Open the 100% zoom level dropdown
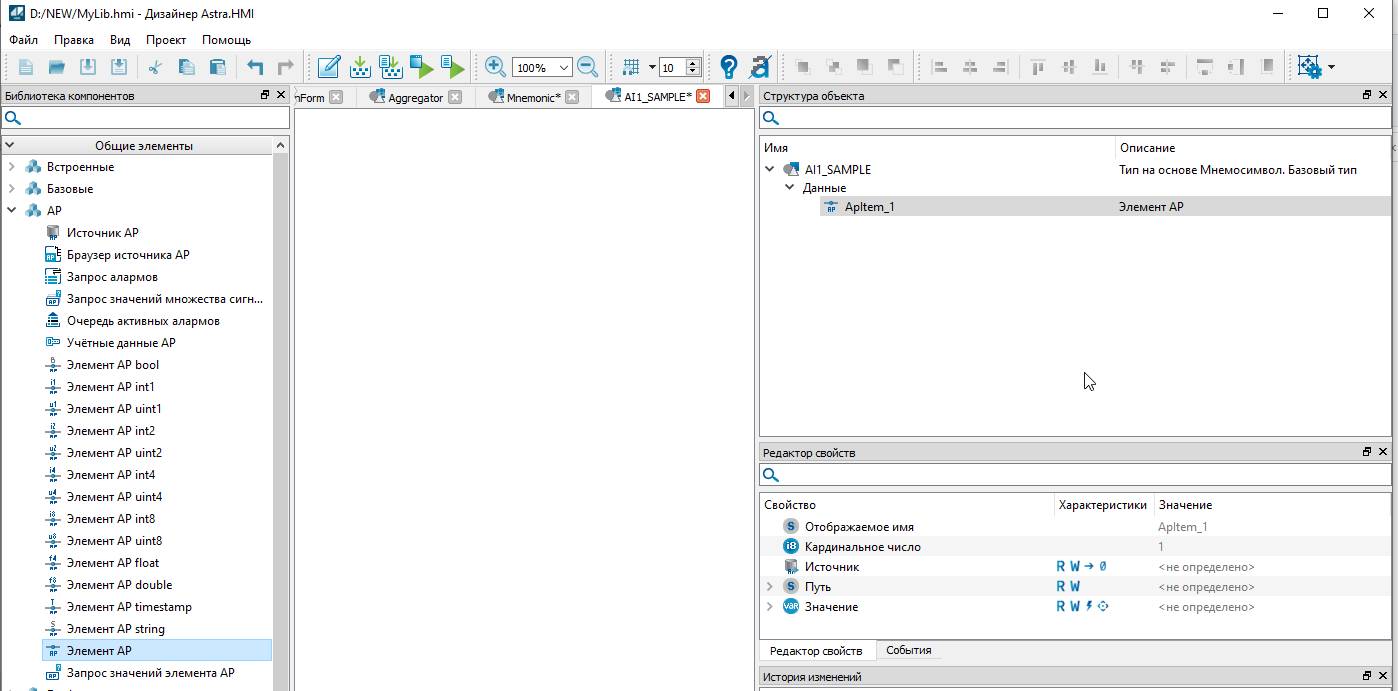 coord(564,68)
